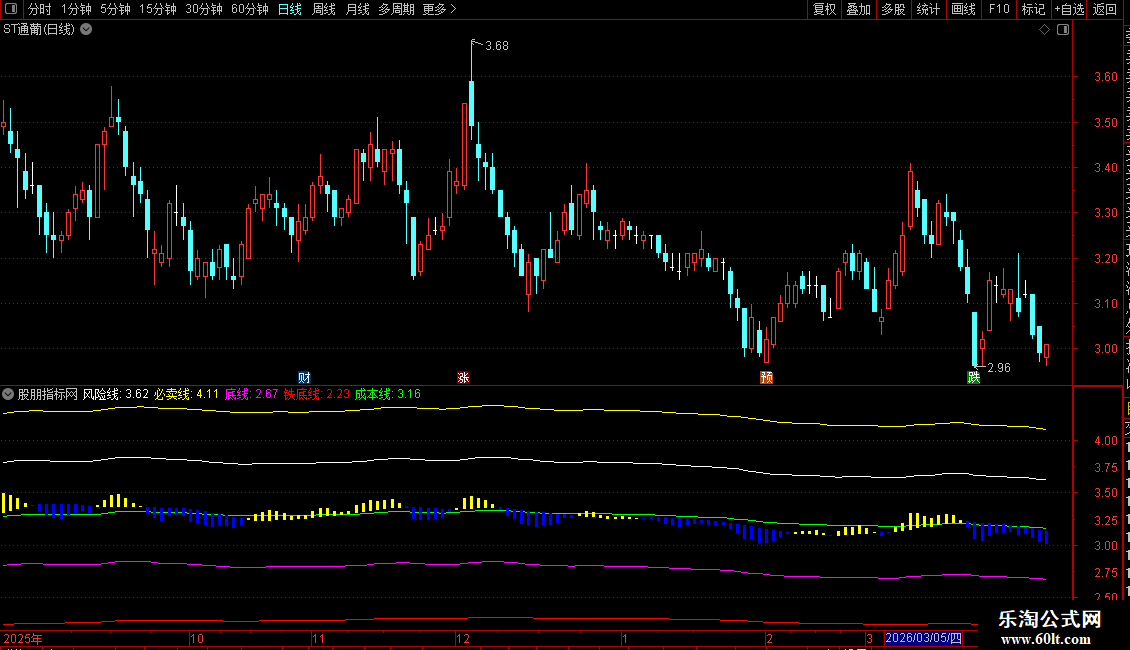
Task: Select the 1分钟 period
Action: click(76, 9)
